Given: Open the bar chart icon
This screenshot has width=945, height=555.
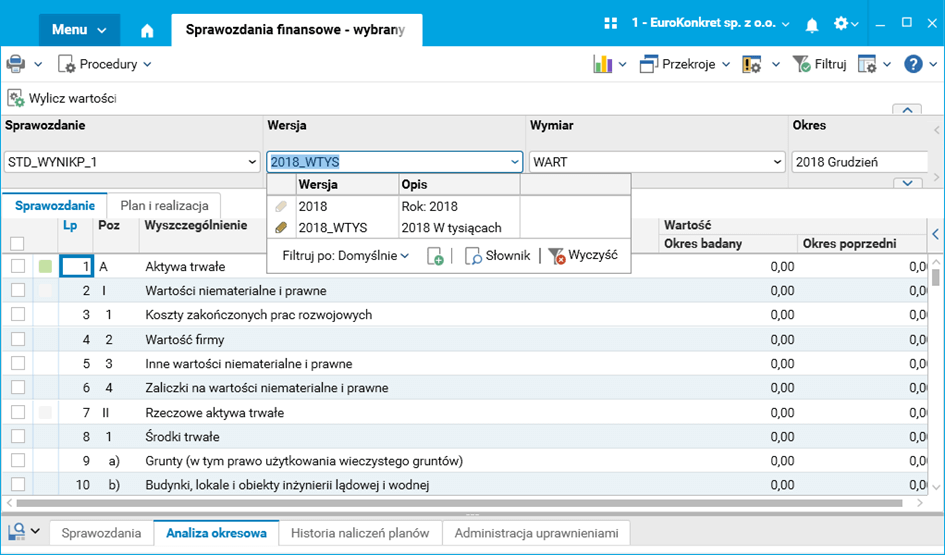Looking at the screenshot, I should [x=602, y=64].
